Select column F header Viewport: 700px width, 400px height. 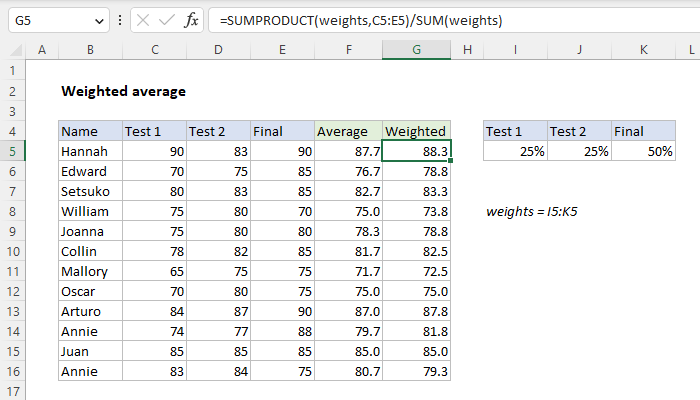348,50
